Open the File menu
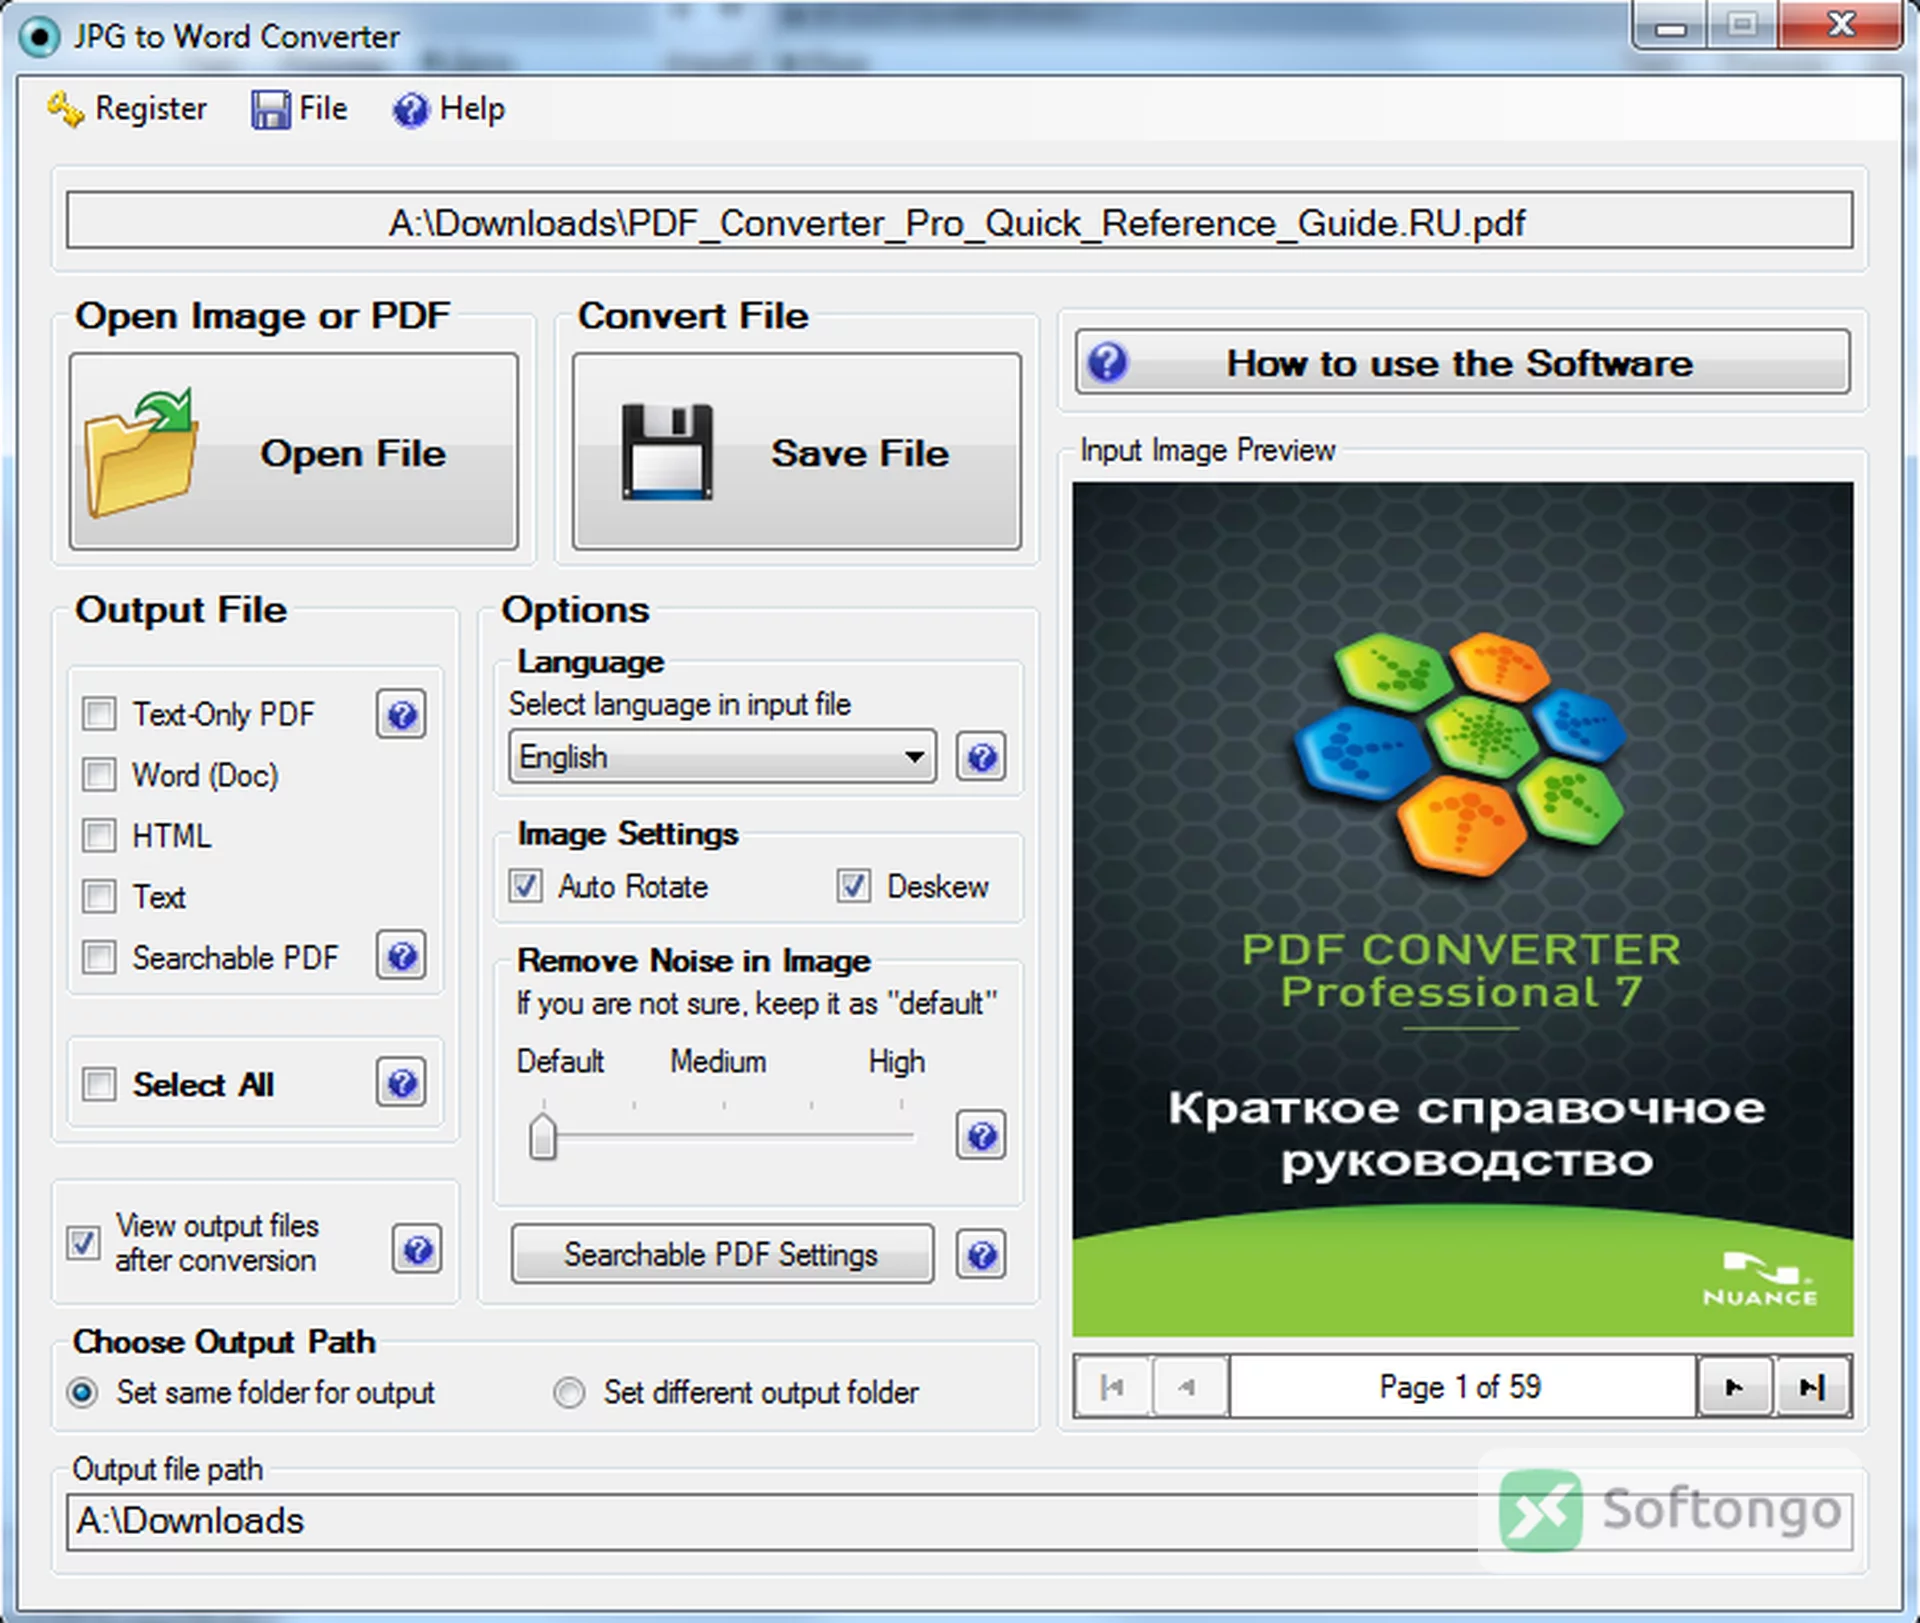1920x1623 pixels. click(x=299, y=108)
